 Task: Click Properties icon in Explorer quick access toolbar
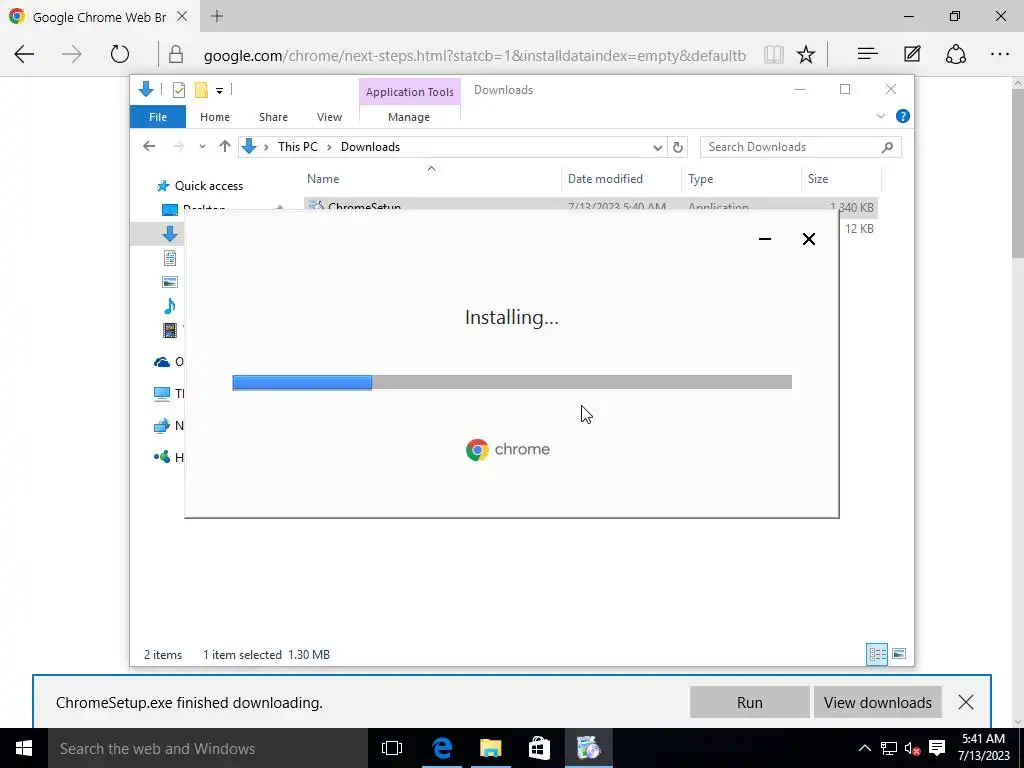pos(178,90)
